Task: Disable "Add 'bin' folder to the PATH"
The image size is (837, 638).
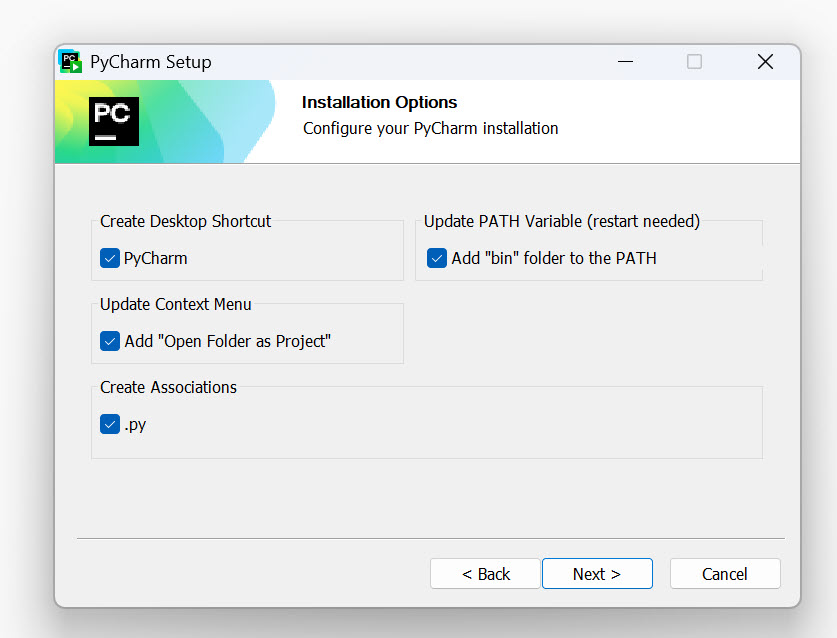Action: (x=437, y=258)
